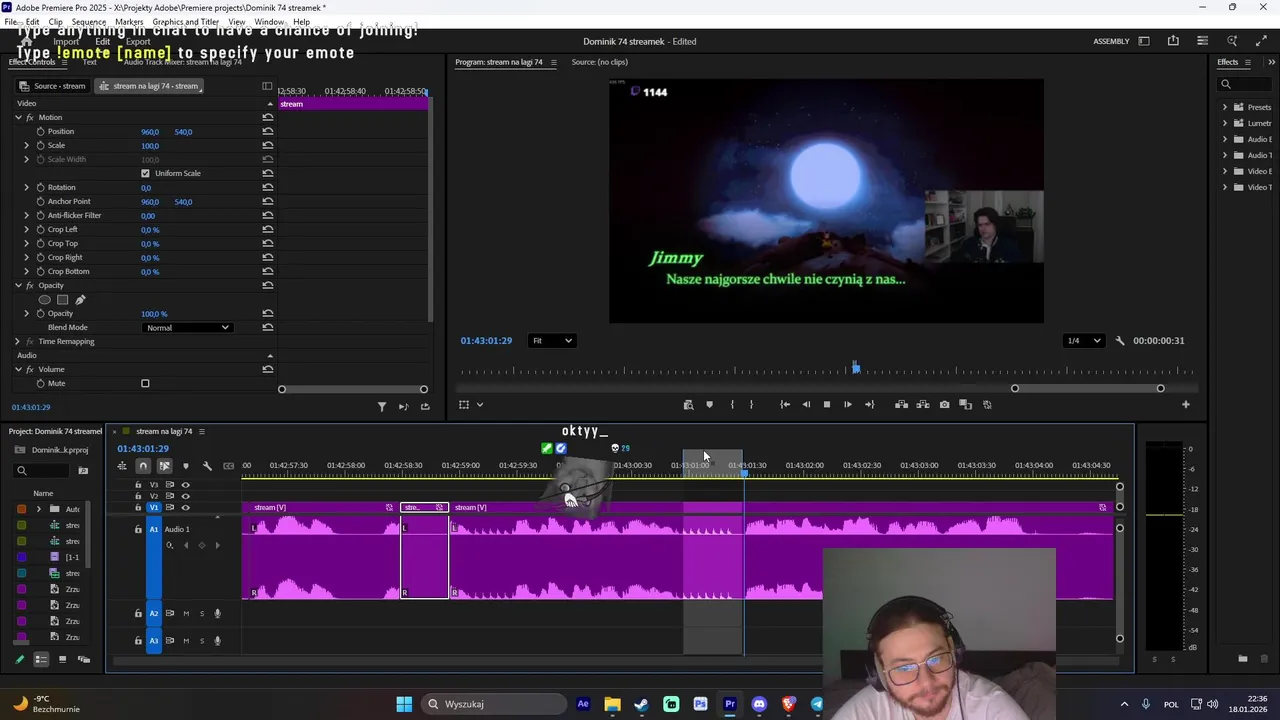Toggle track output eye for V1
The height and width of the screenshot is (720, 1280).
[185, 508]
